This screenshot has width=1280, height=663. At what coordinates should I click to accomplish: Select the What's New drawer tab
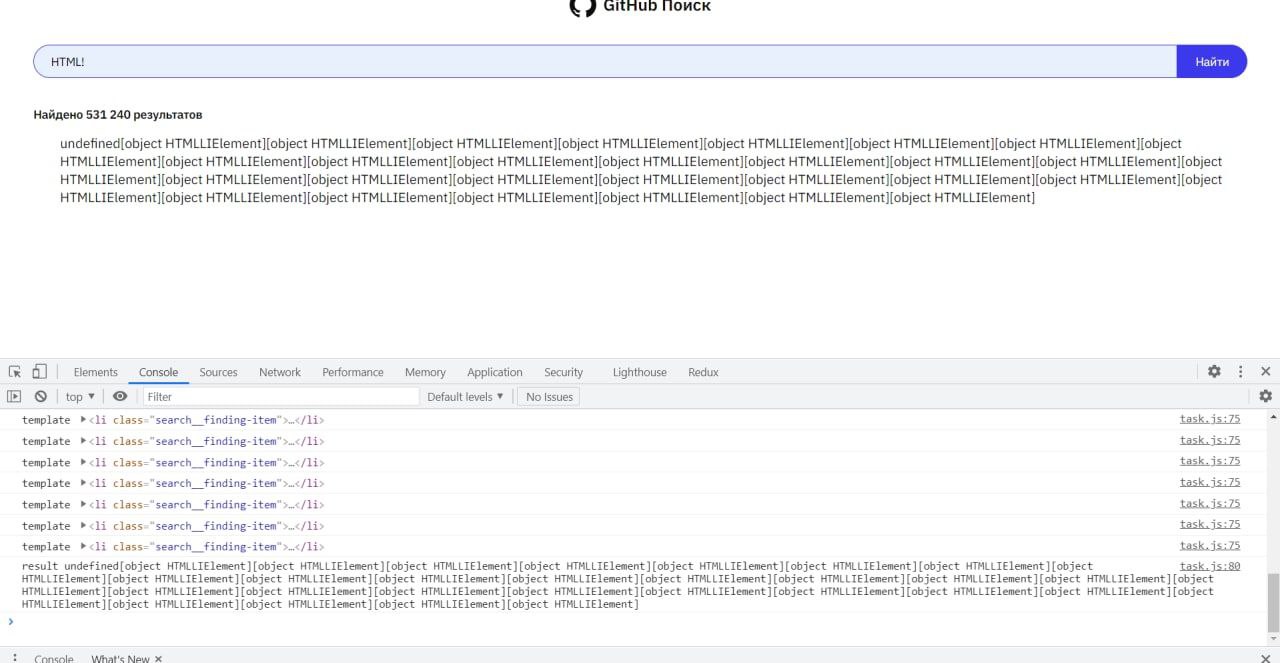tap(120, 659)
